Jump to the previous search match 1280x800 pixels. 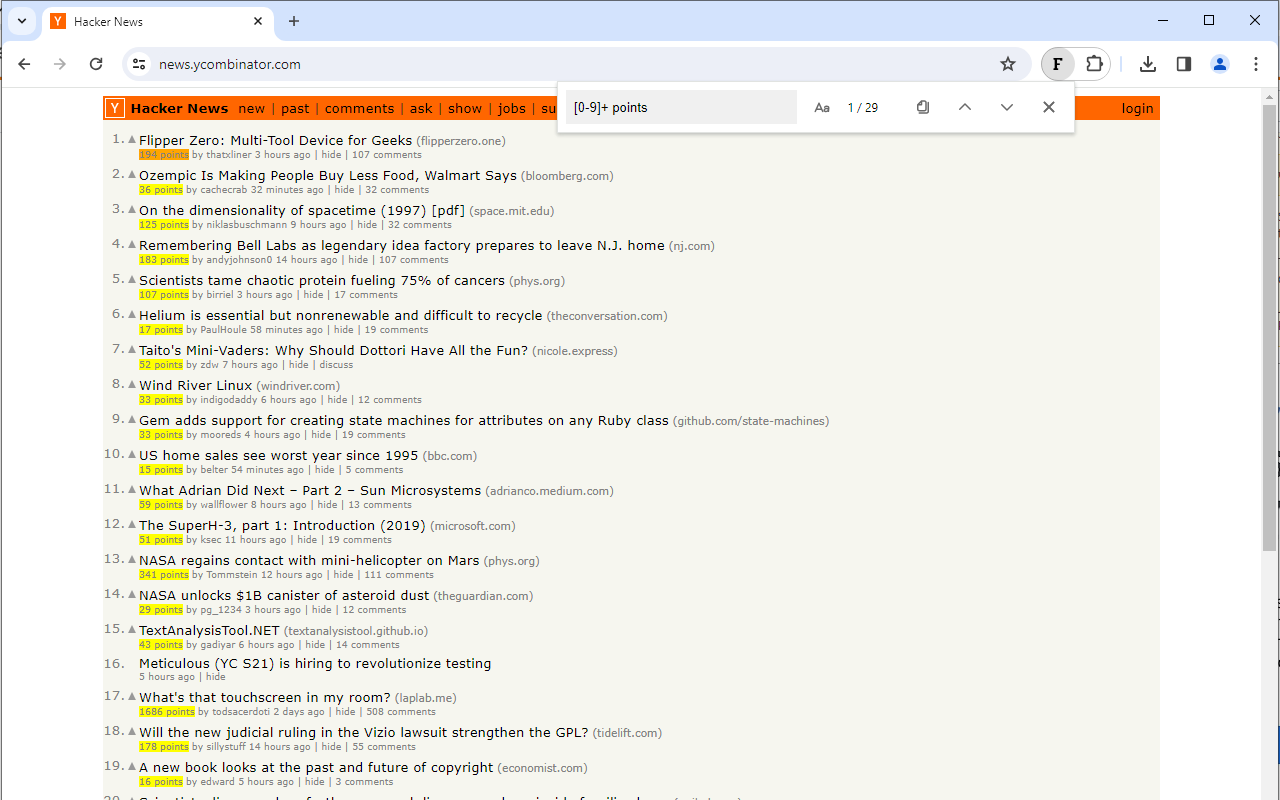coord(964,107)
